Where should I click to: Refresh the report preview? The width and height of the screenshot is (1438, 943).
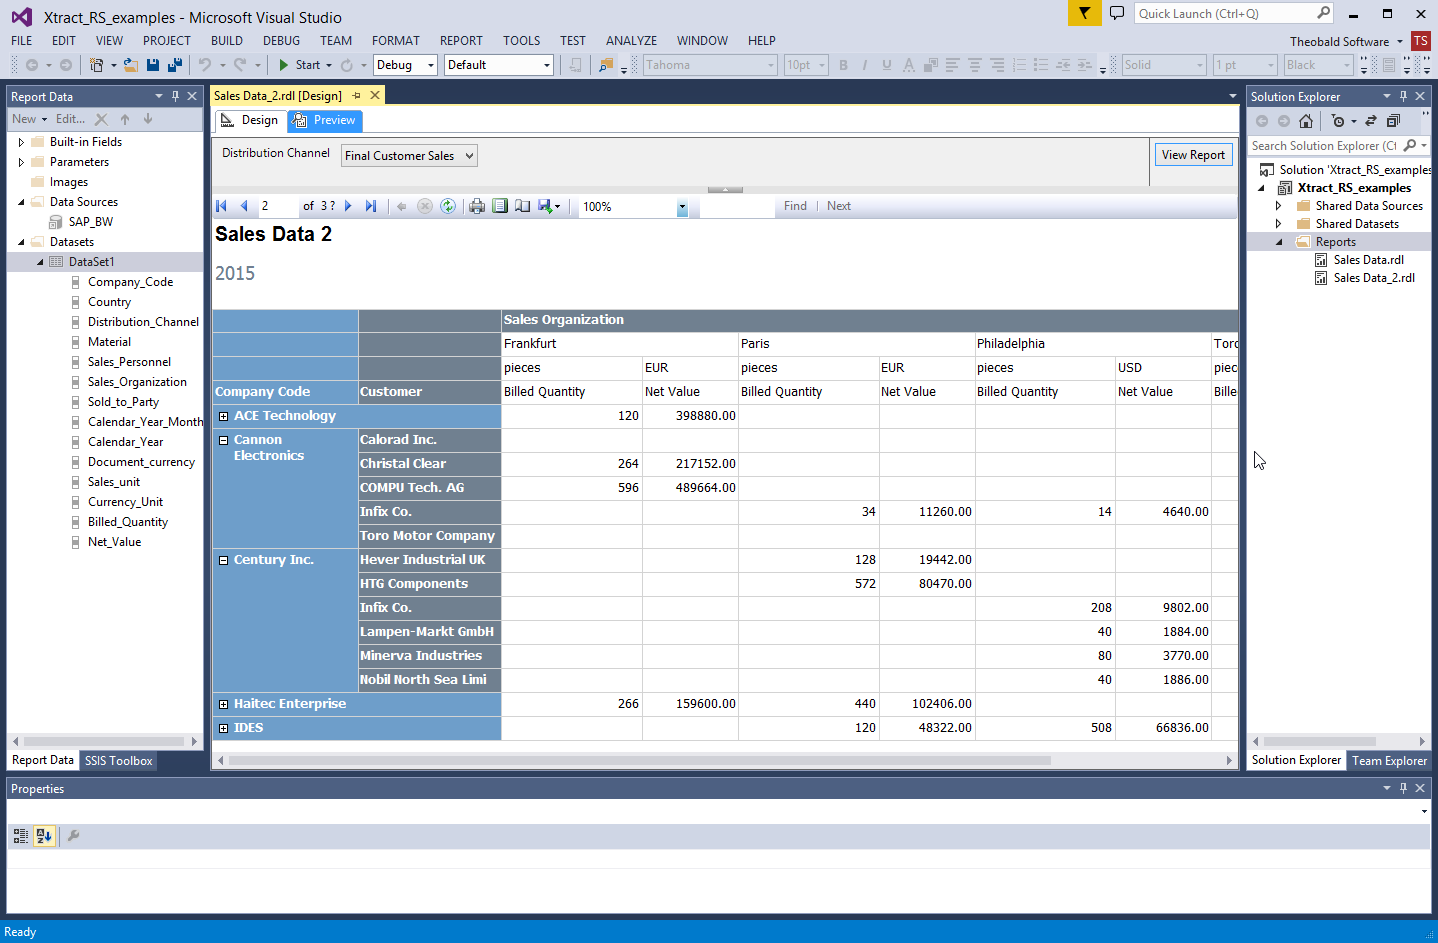pyautogui.click(x=448, y=206)
